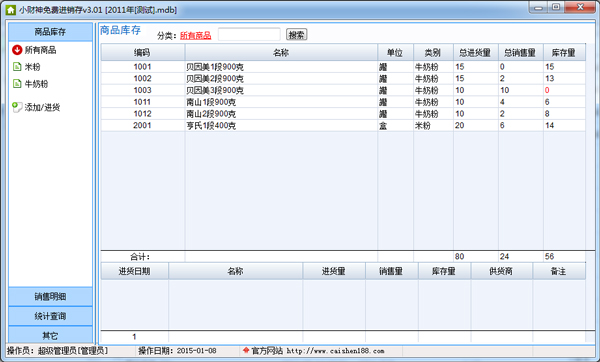Viewport: 600px width, 362px height.
Task: Close the 小财神 application window
Action: [580, 8]
